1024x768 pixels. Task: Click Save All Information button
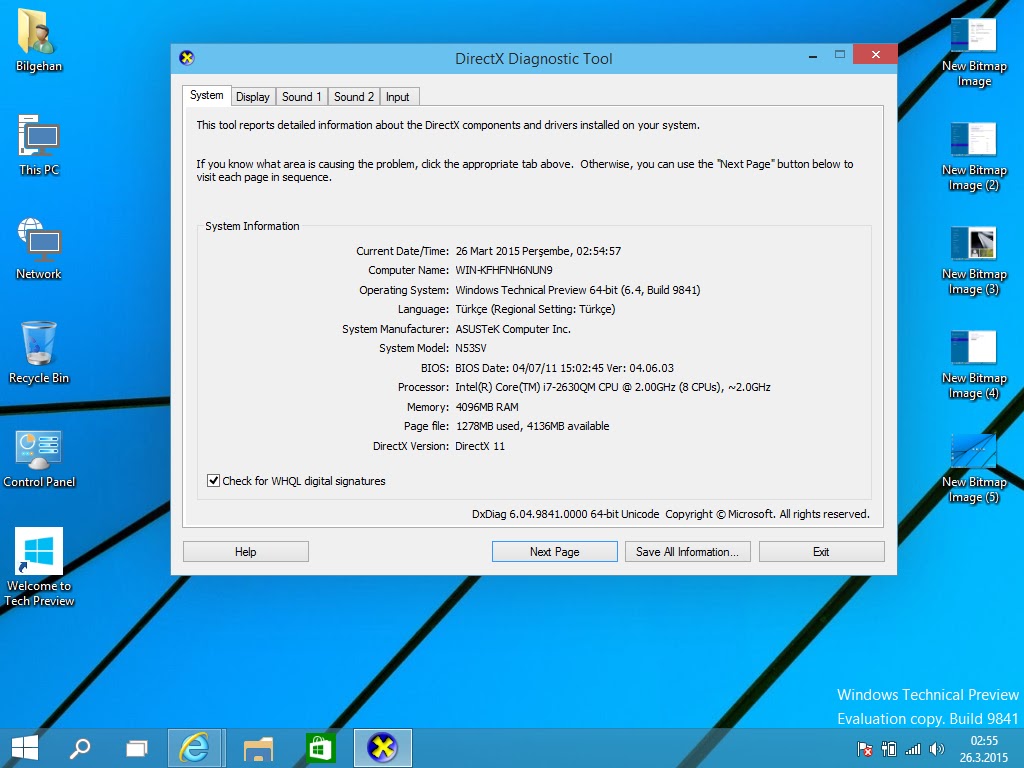[688, 552]
